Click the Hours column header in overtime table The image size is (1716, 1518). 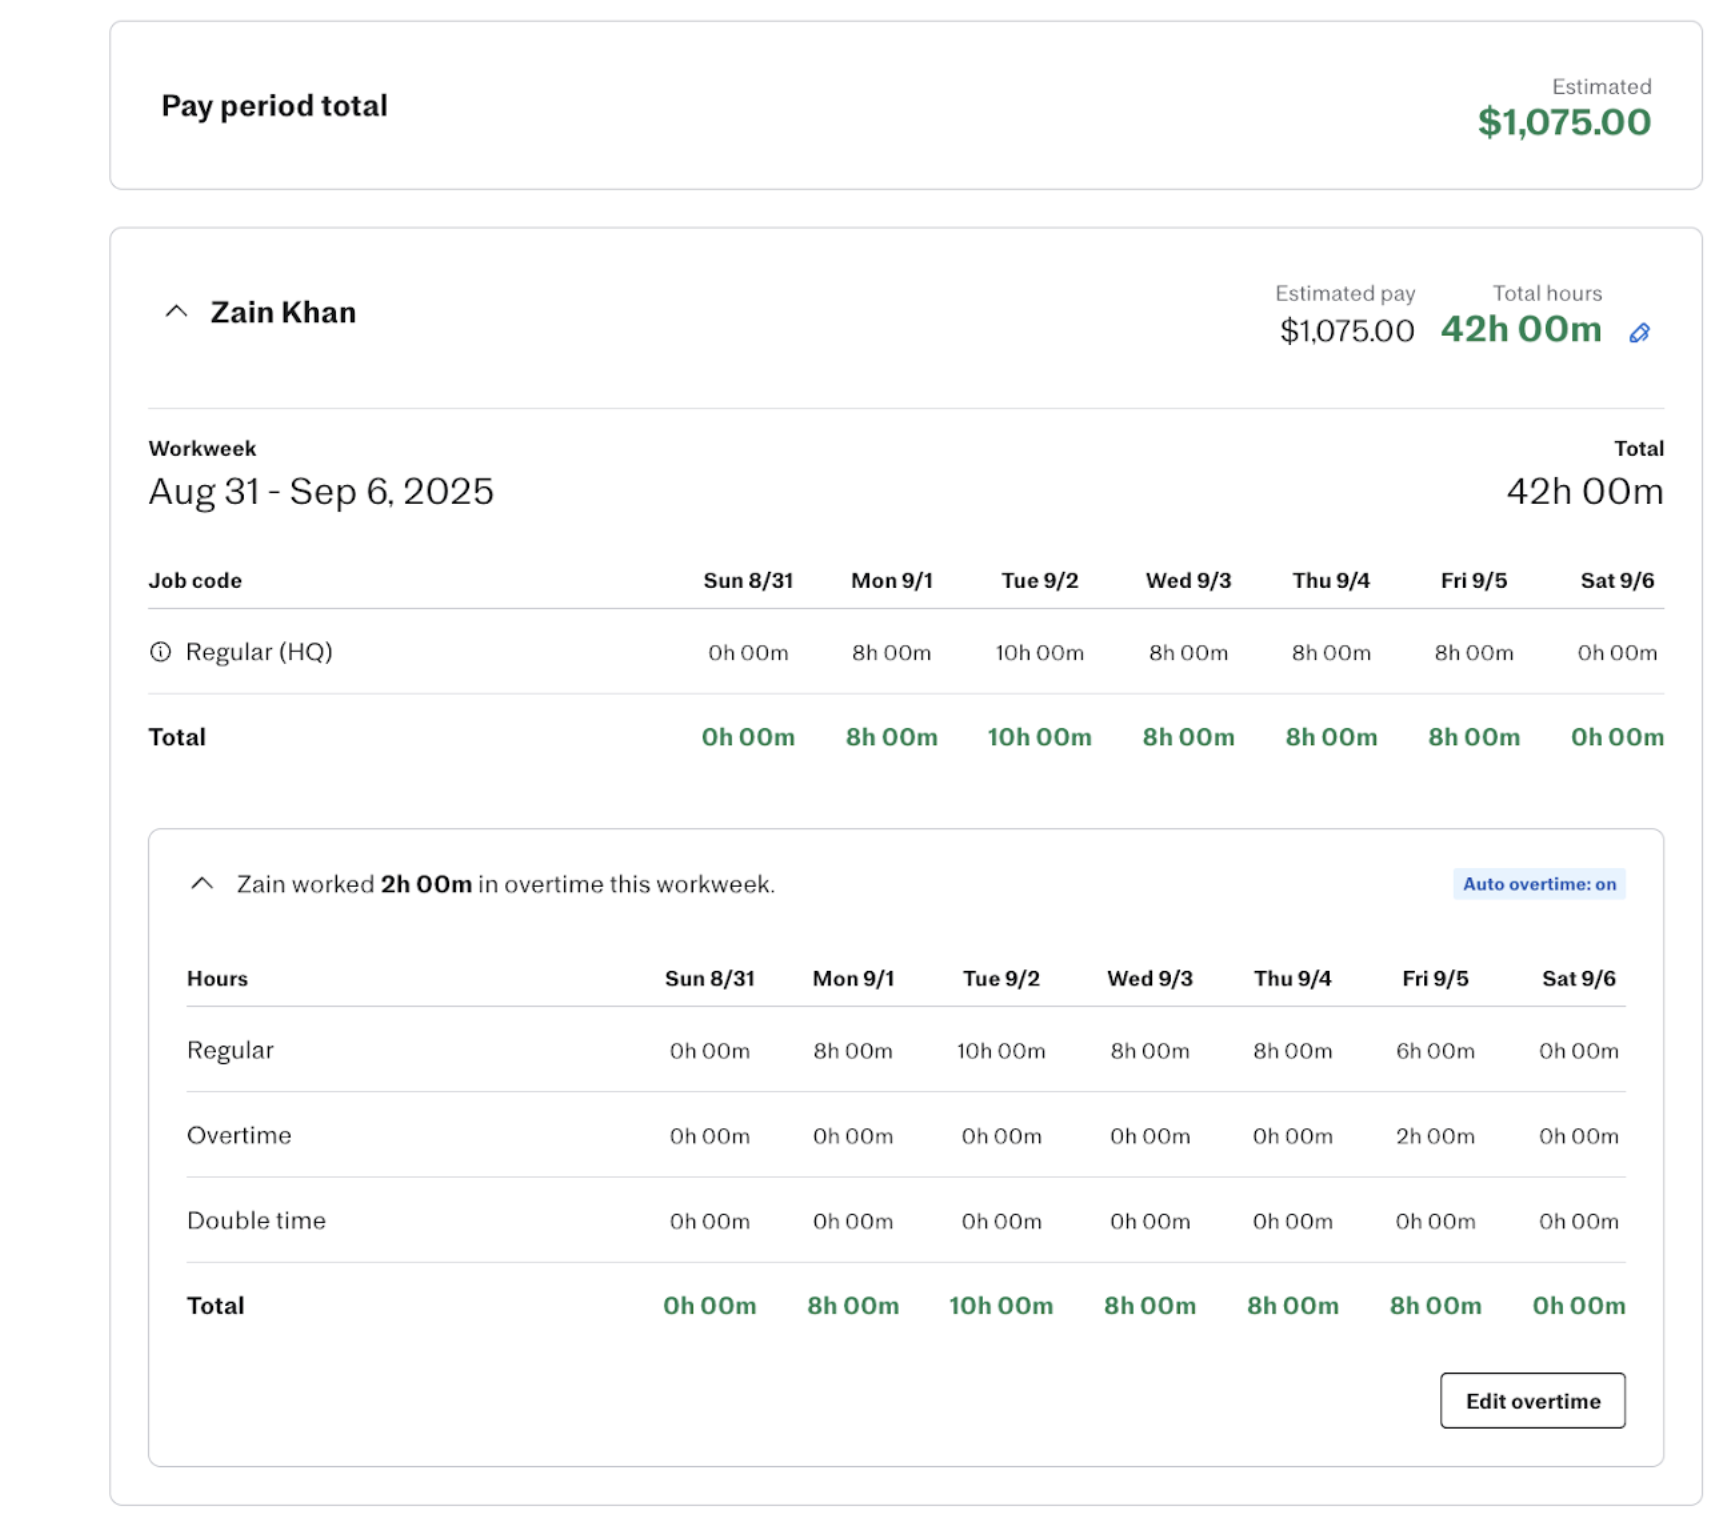point(217,978)
